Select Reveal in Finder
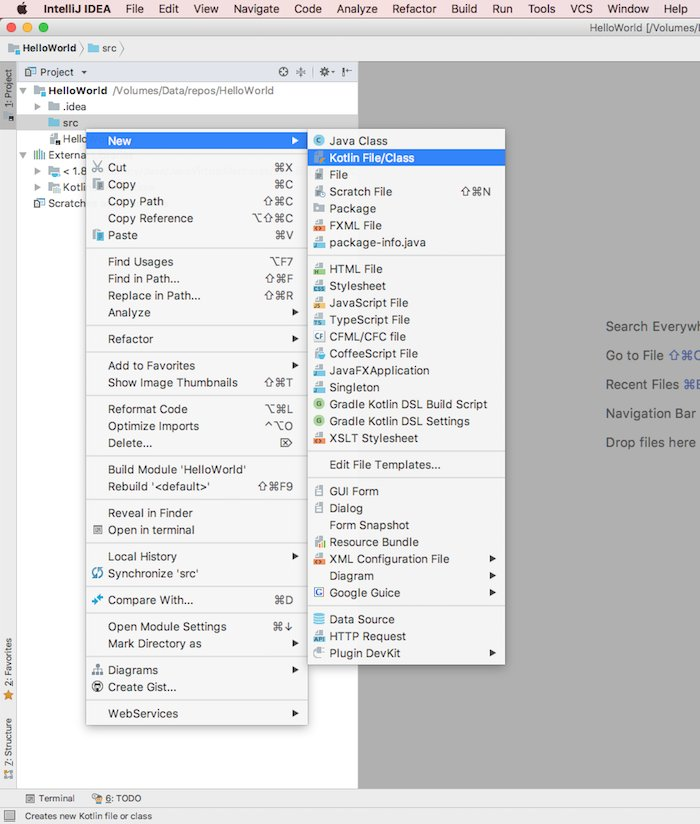The width and height of the screenshot is (700, 824). [197, 512]
